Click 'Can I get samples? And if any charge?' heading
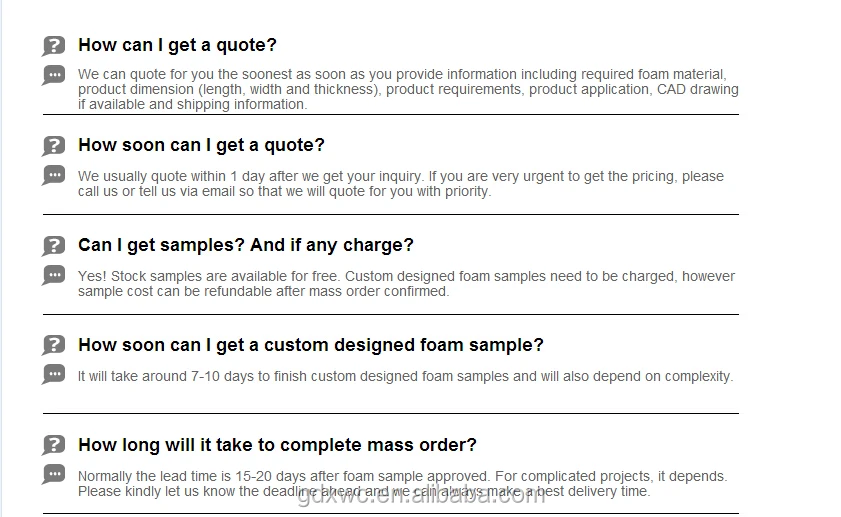 click(x=245, y=245)
